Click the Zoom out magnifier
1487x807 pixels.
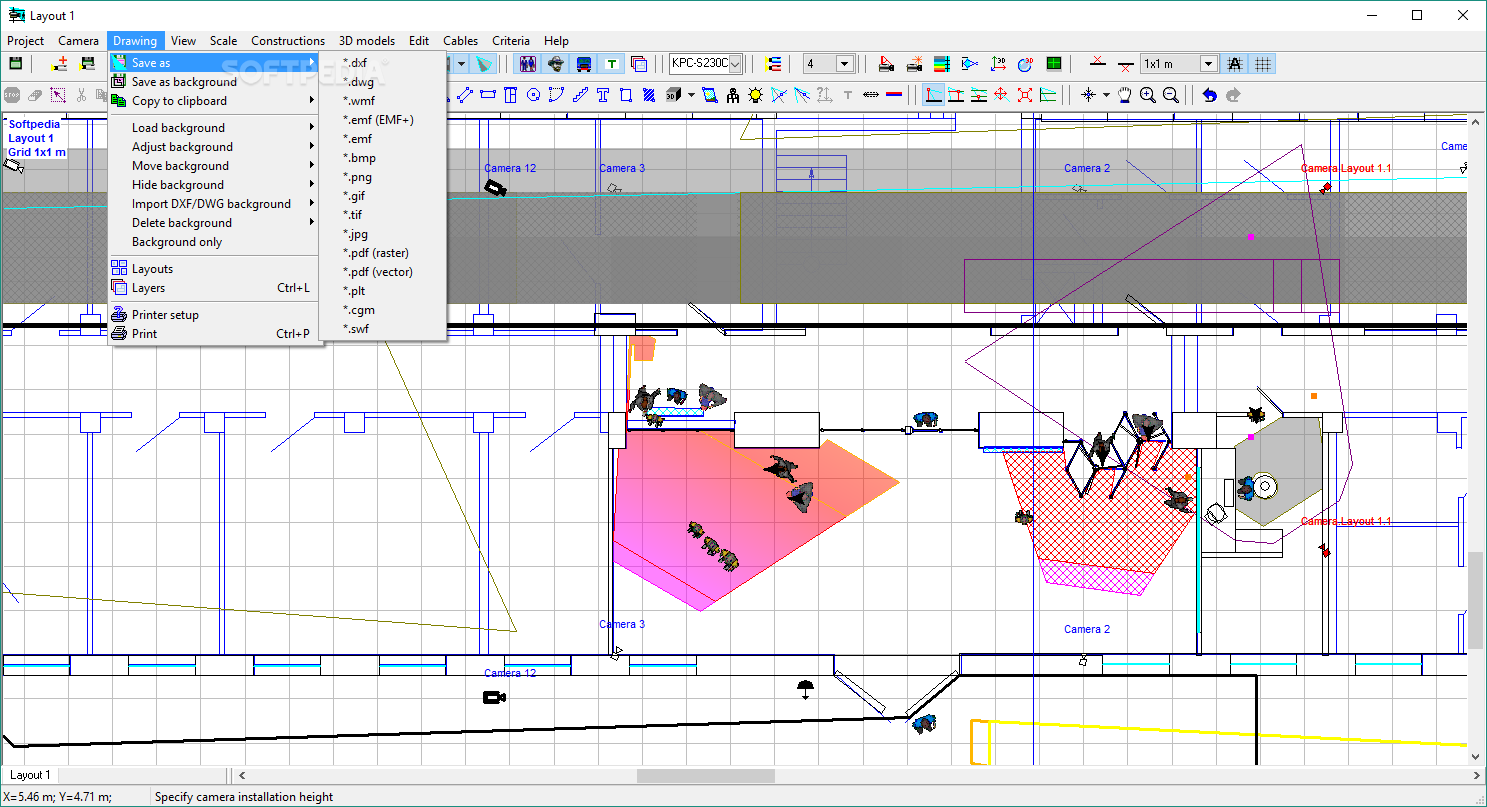[x=1171, y=95]
